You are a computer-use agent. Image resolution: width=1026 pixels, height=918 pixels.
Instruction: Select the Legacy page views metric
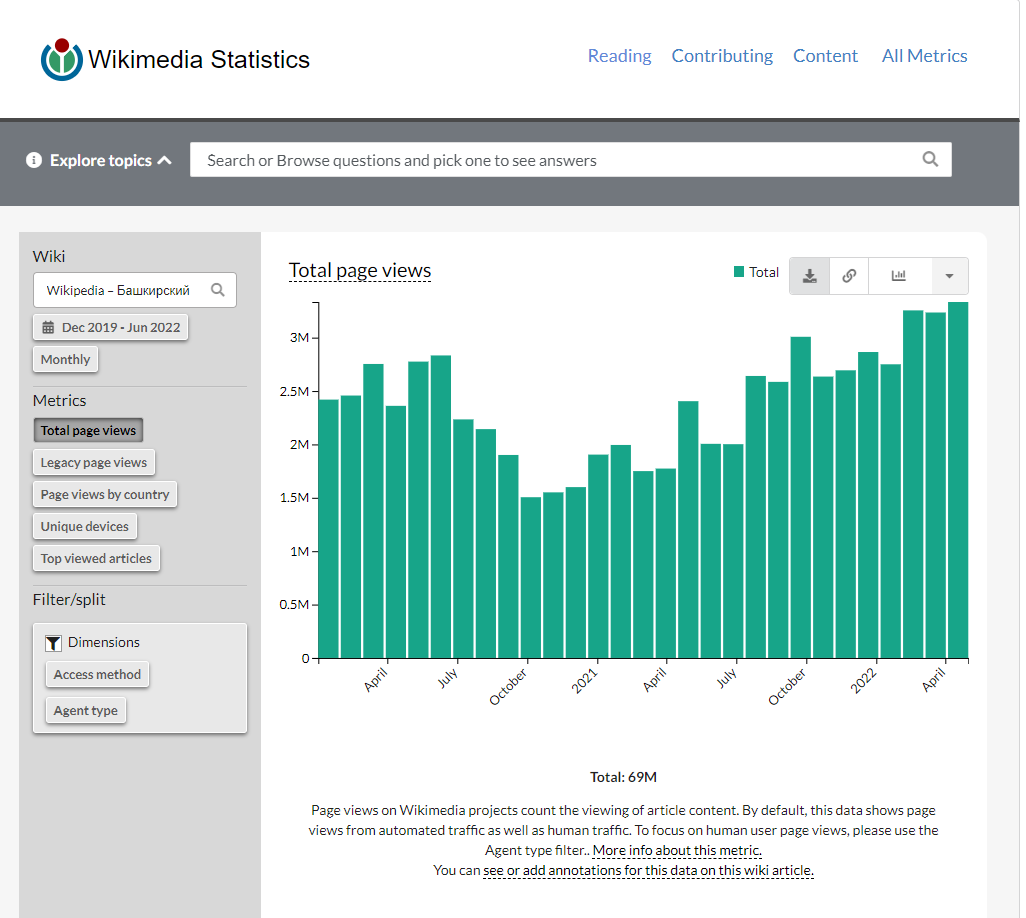pos(94,463)
